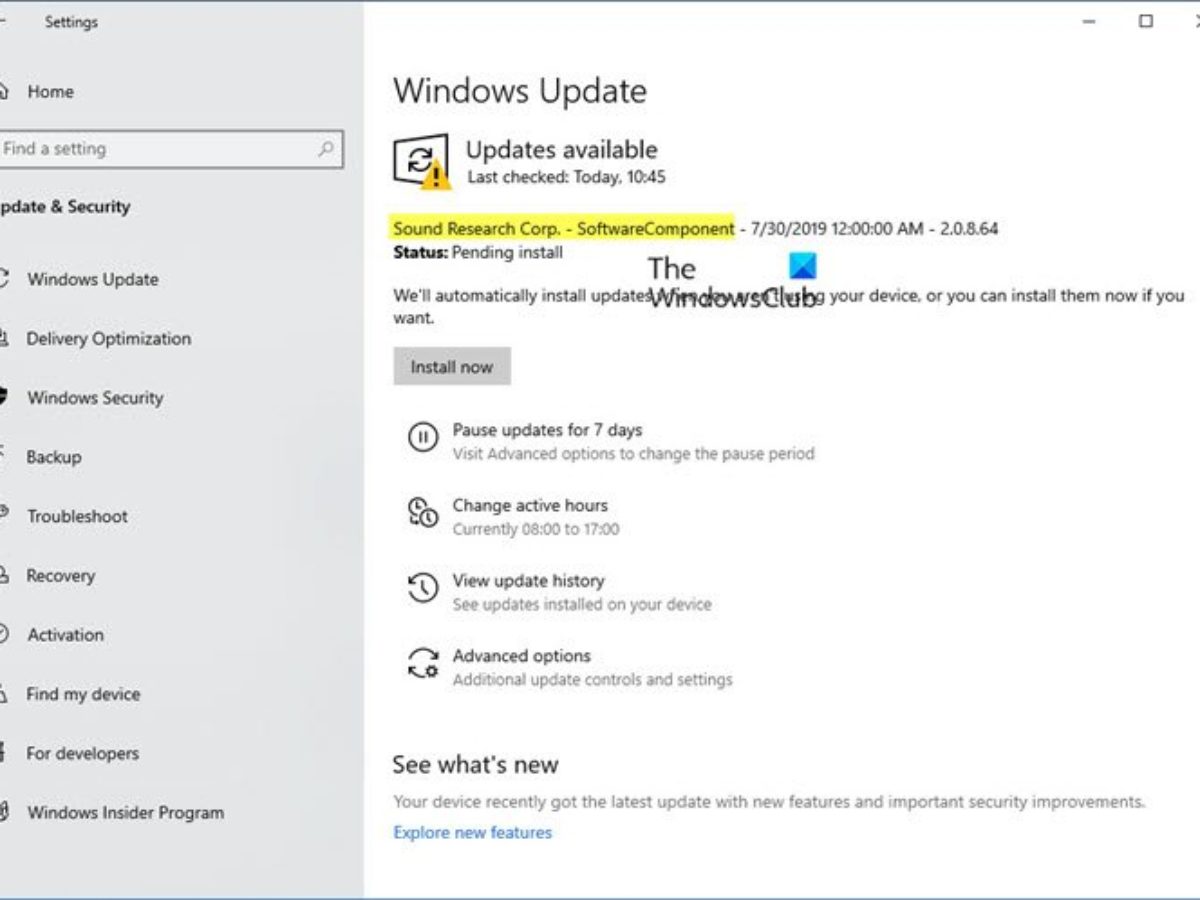Click the Windows Security shield icon

pyautogui.click(x=4, y=398)
